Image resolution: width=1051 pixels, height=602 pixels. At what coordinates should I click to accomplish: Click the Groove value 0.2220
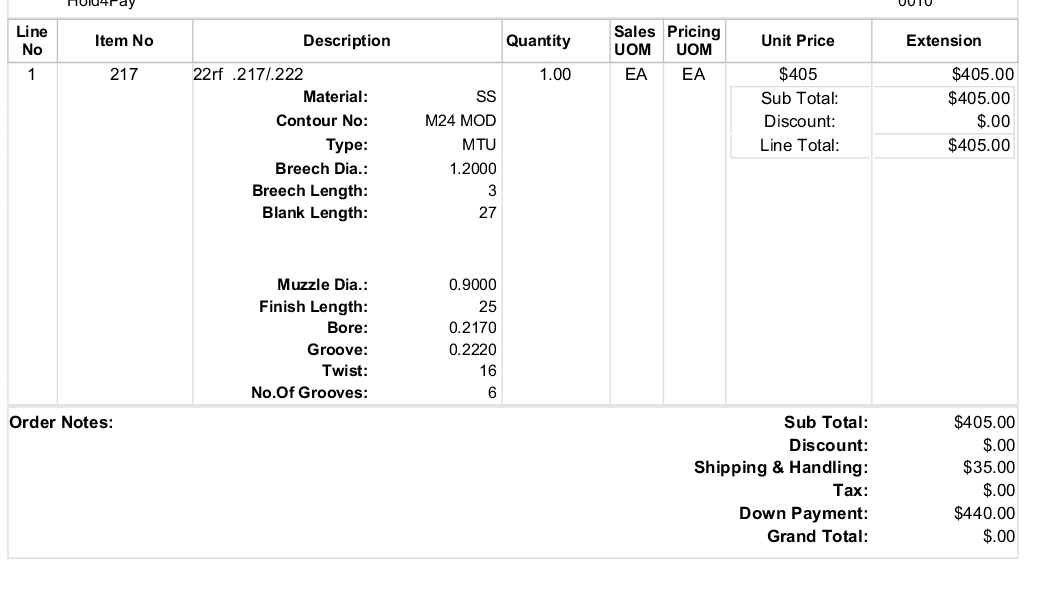[x=473, y=350]
